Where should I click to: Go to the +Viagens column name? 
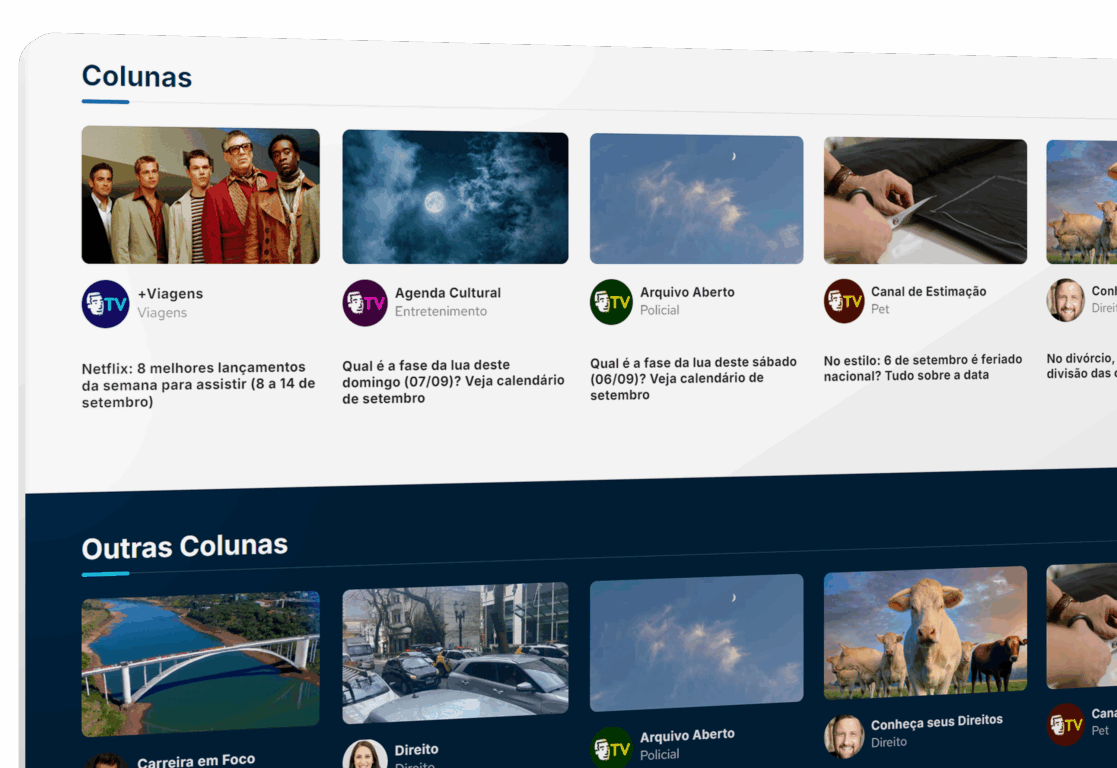click(x=170, y=294)
